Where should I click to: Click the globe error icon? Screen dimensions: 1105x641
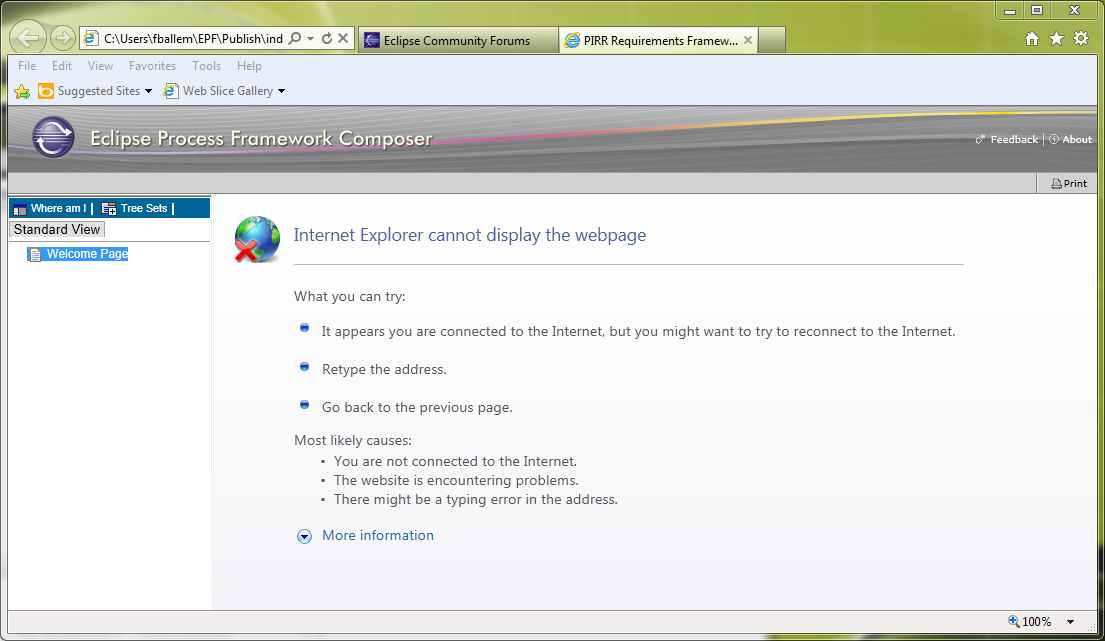[x=257, y=239]
